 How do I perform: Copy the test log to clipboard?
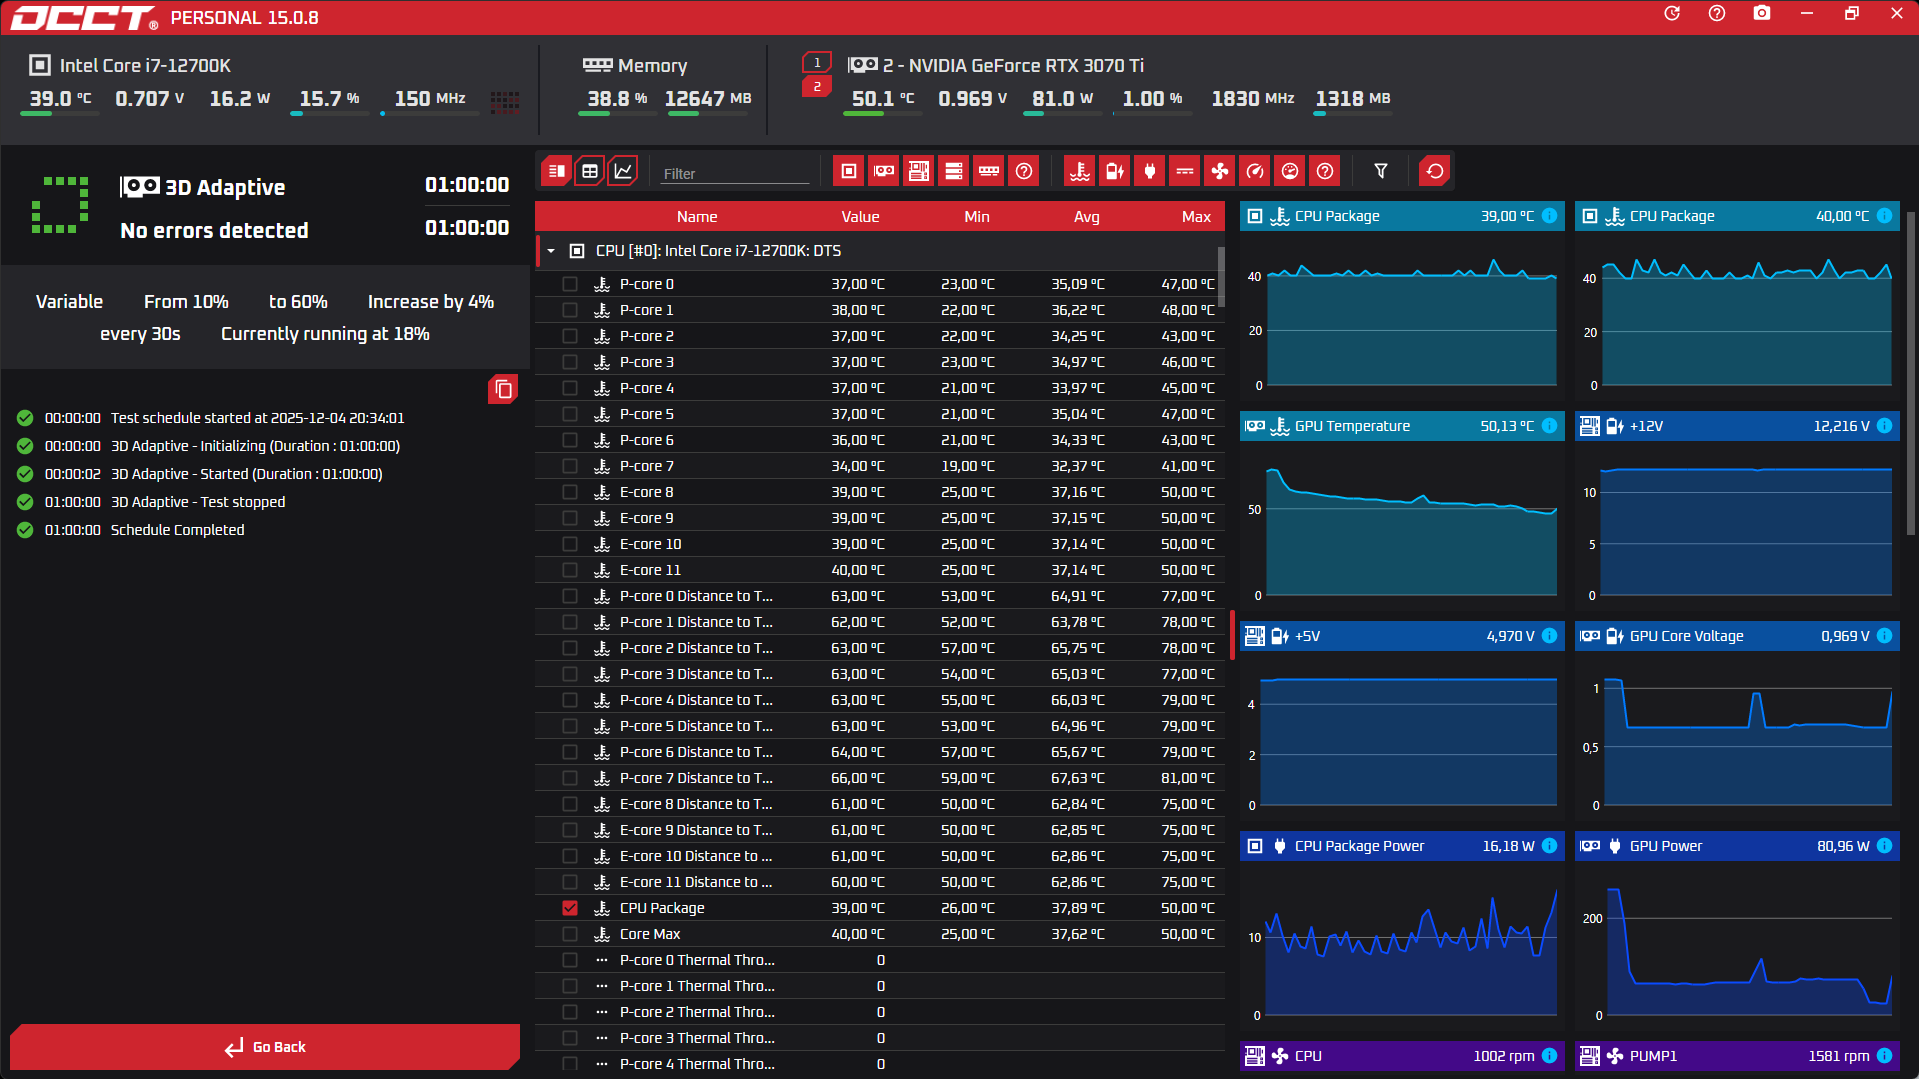[x=503, y=389]
